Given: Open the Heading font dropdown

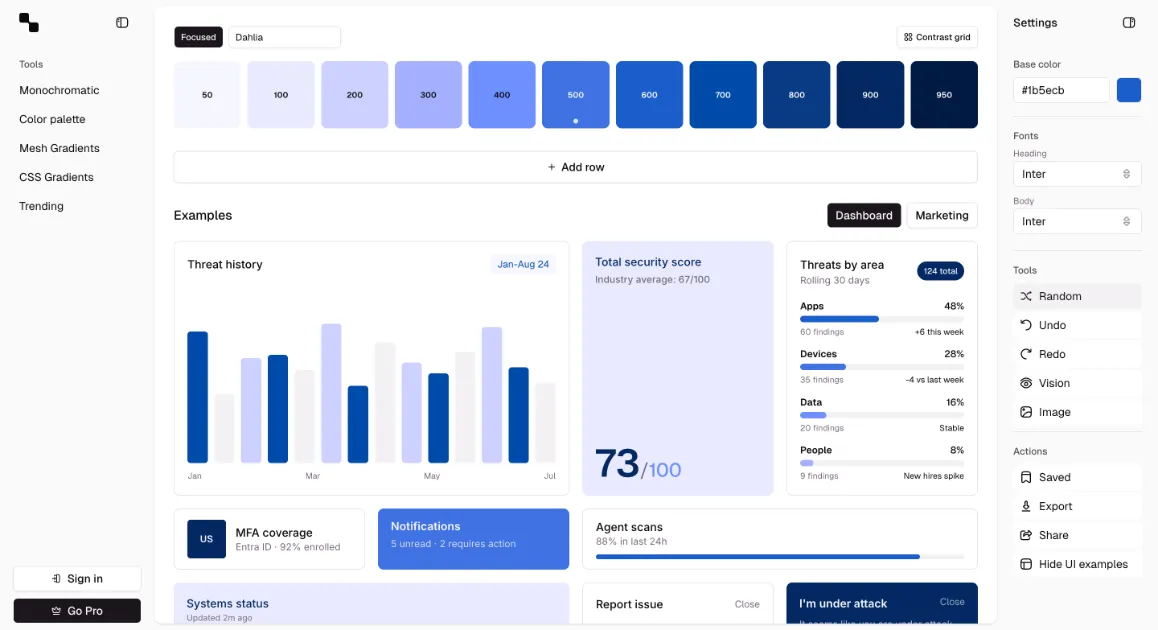Looking at the screenshot, I should coord(1076,174).
